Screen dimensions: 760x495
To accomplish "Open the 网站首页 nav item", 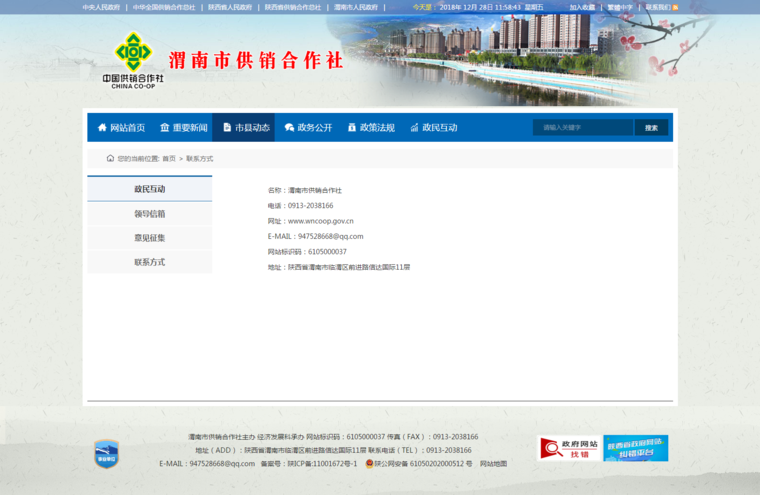I will pos(121,128).
